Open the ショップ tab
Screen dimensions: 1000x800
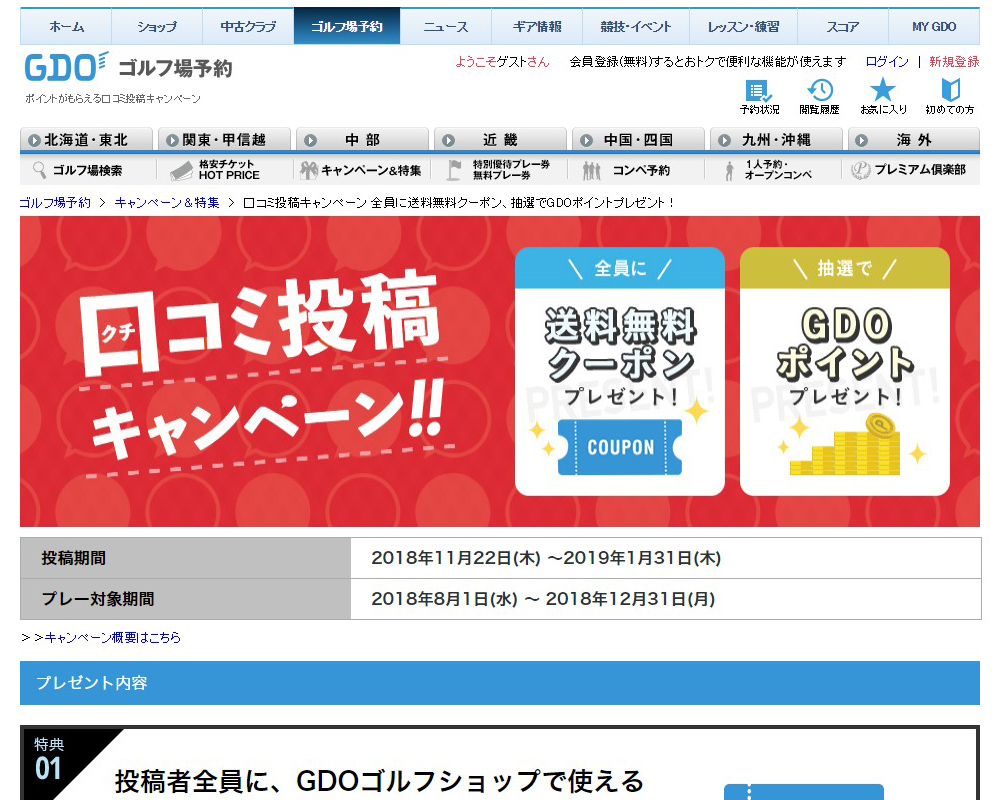pyautogui.click(x=157, y=27)
